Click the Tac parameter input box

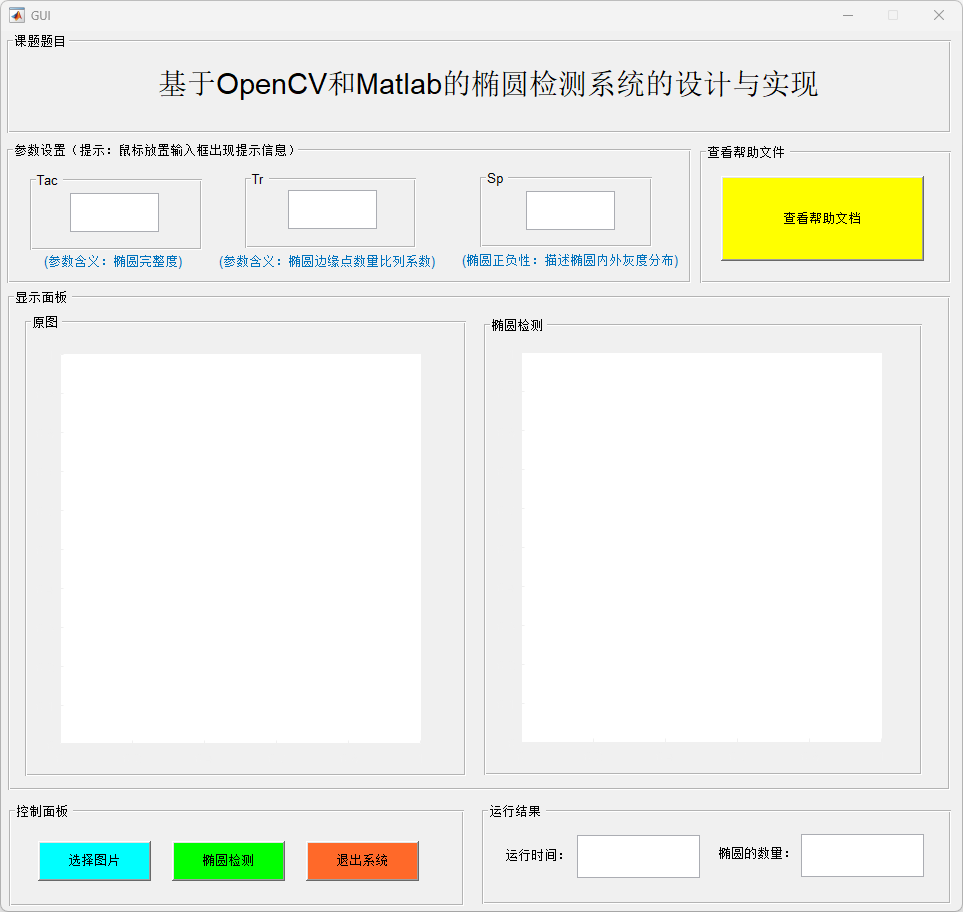coord(114,212)
